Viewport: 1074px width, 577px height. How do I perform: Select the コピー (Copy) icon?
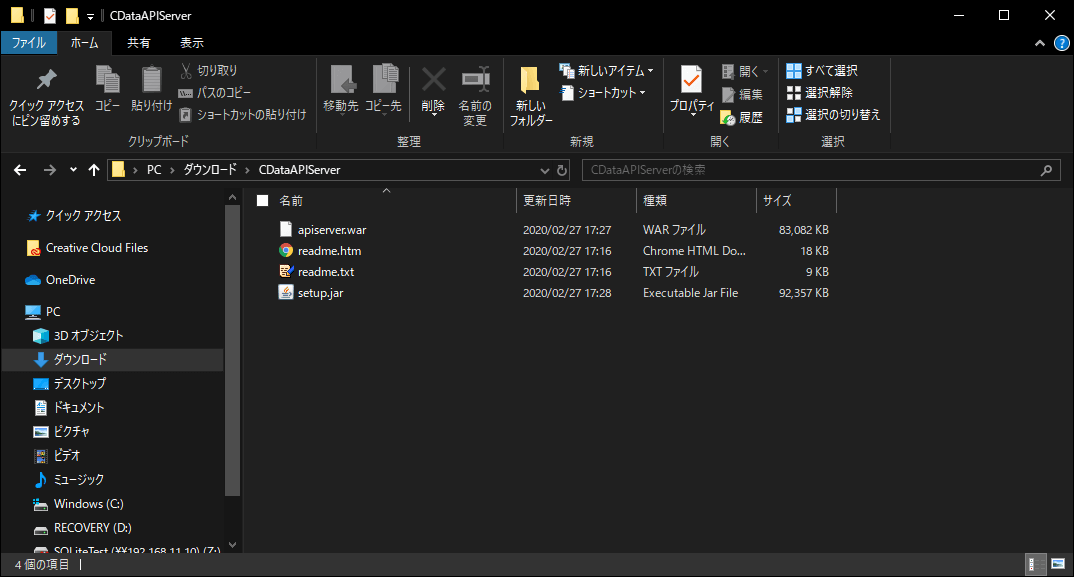click(x=107, y=79)
